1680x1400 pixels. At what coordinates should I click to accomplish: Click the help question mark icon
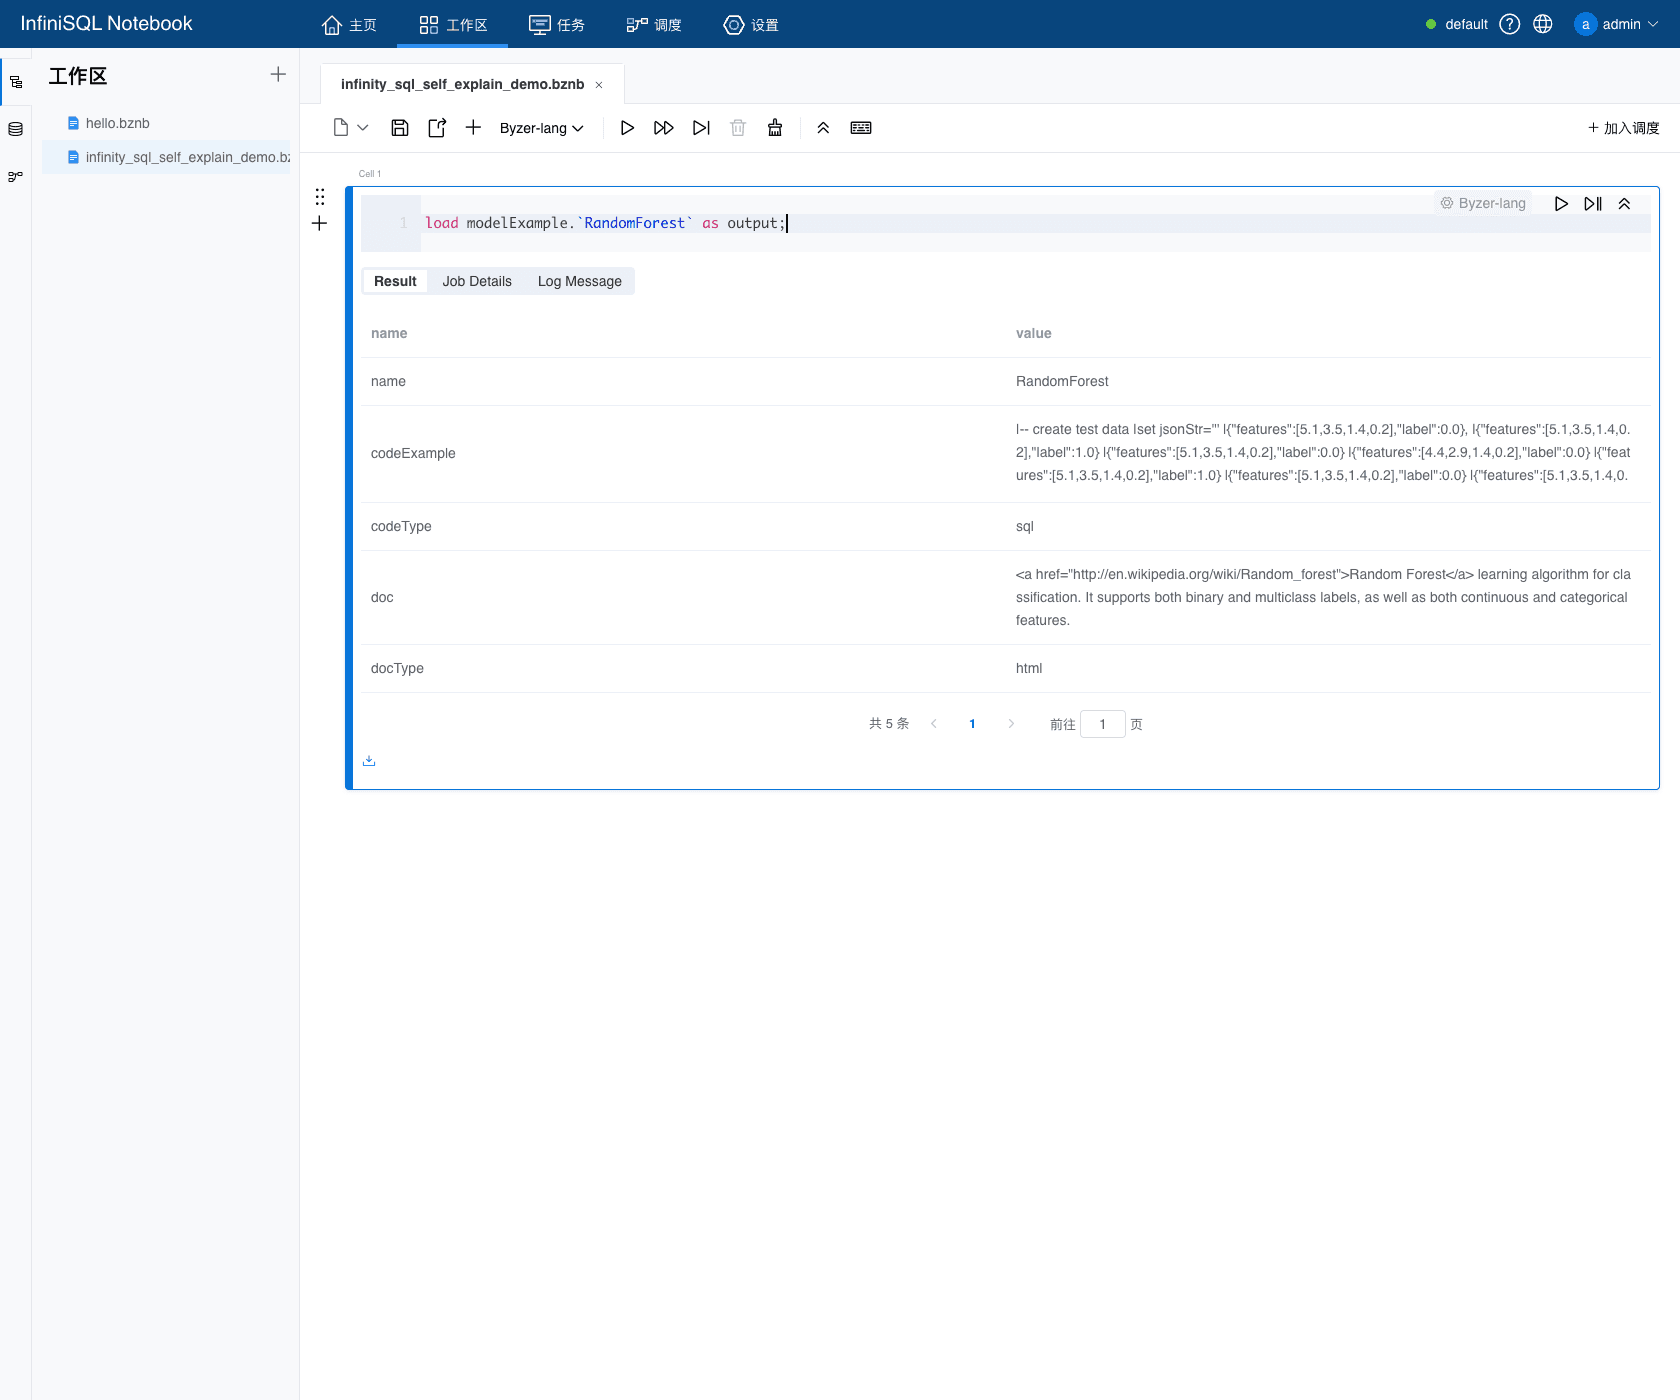[x=1510, y=24]
